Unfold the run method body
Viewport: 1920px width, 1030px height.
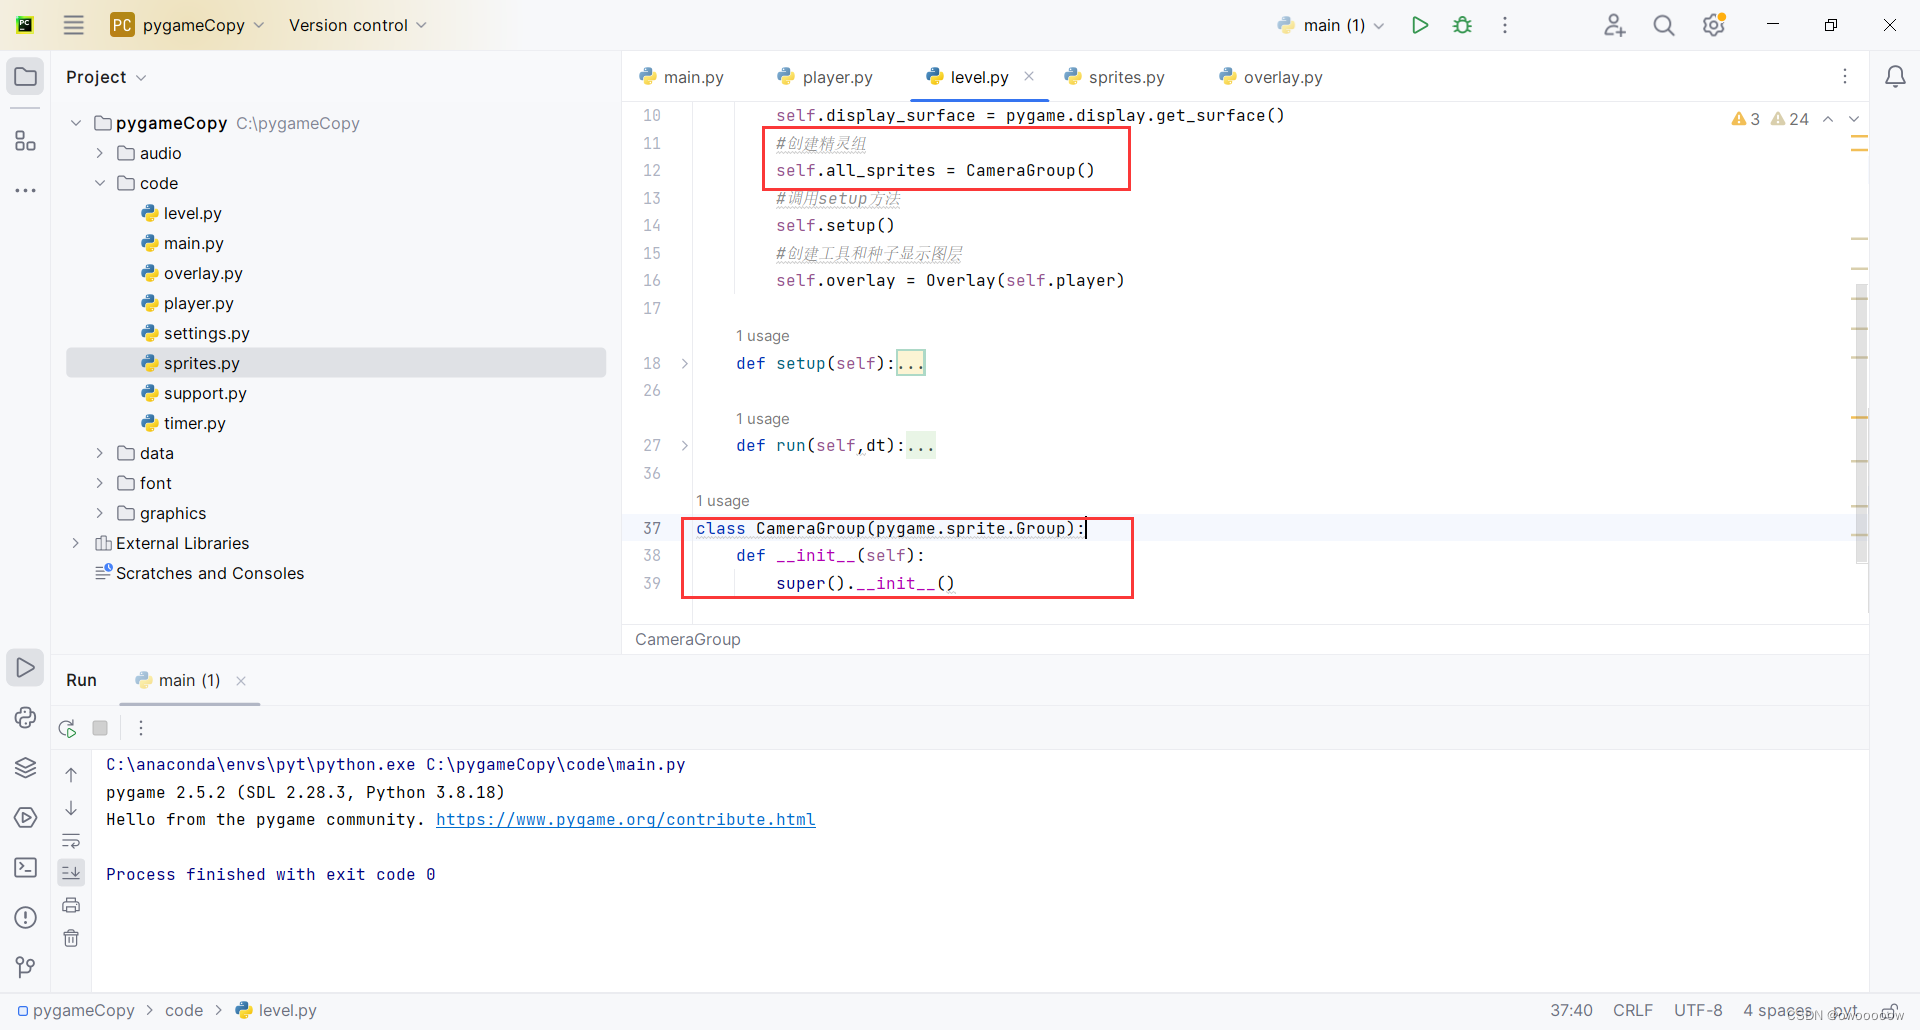[685, 445]
